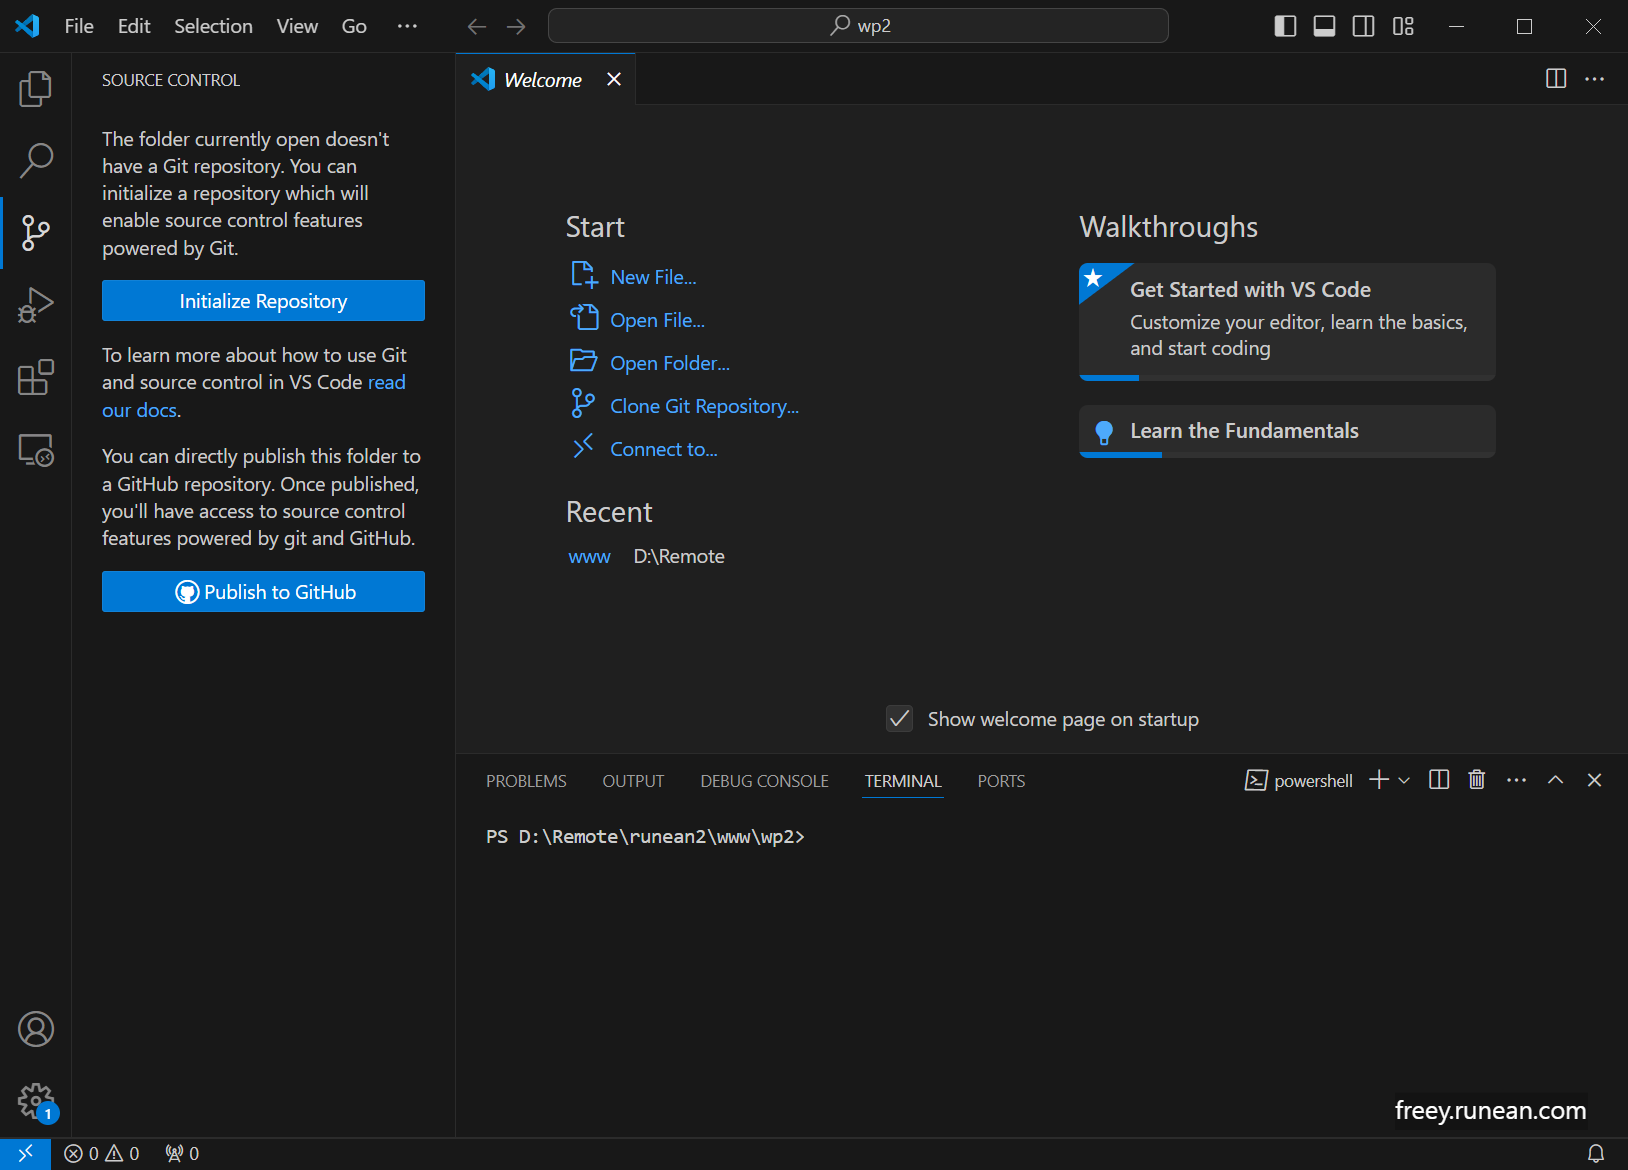
Task: Open the Extensions view
Action: point(36,378)
